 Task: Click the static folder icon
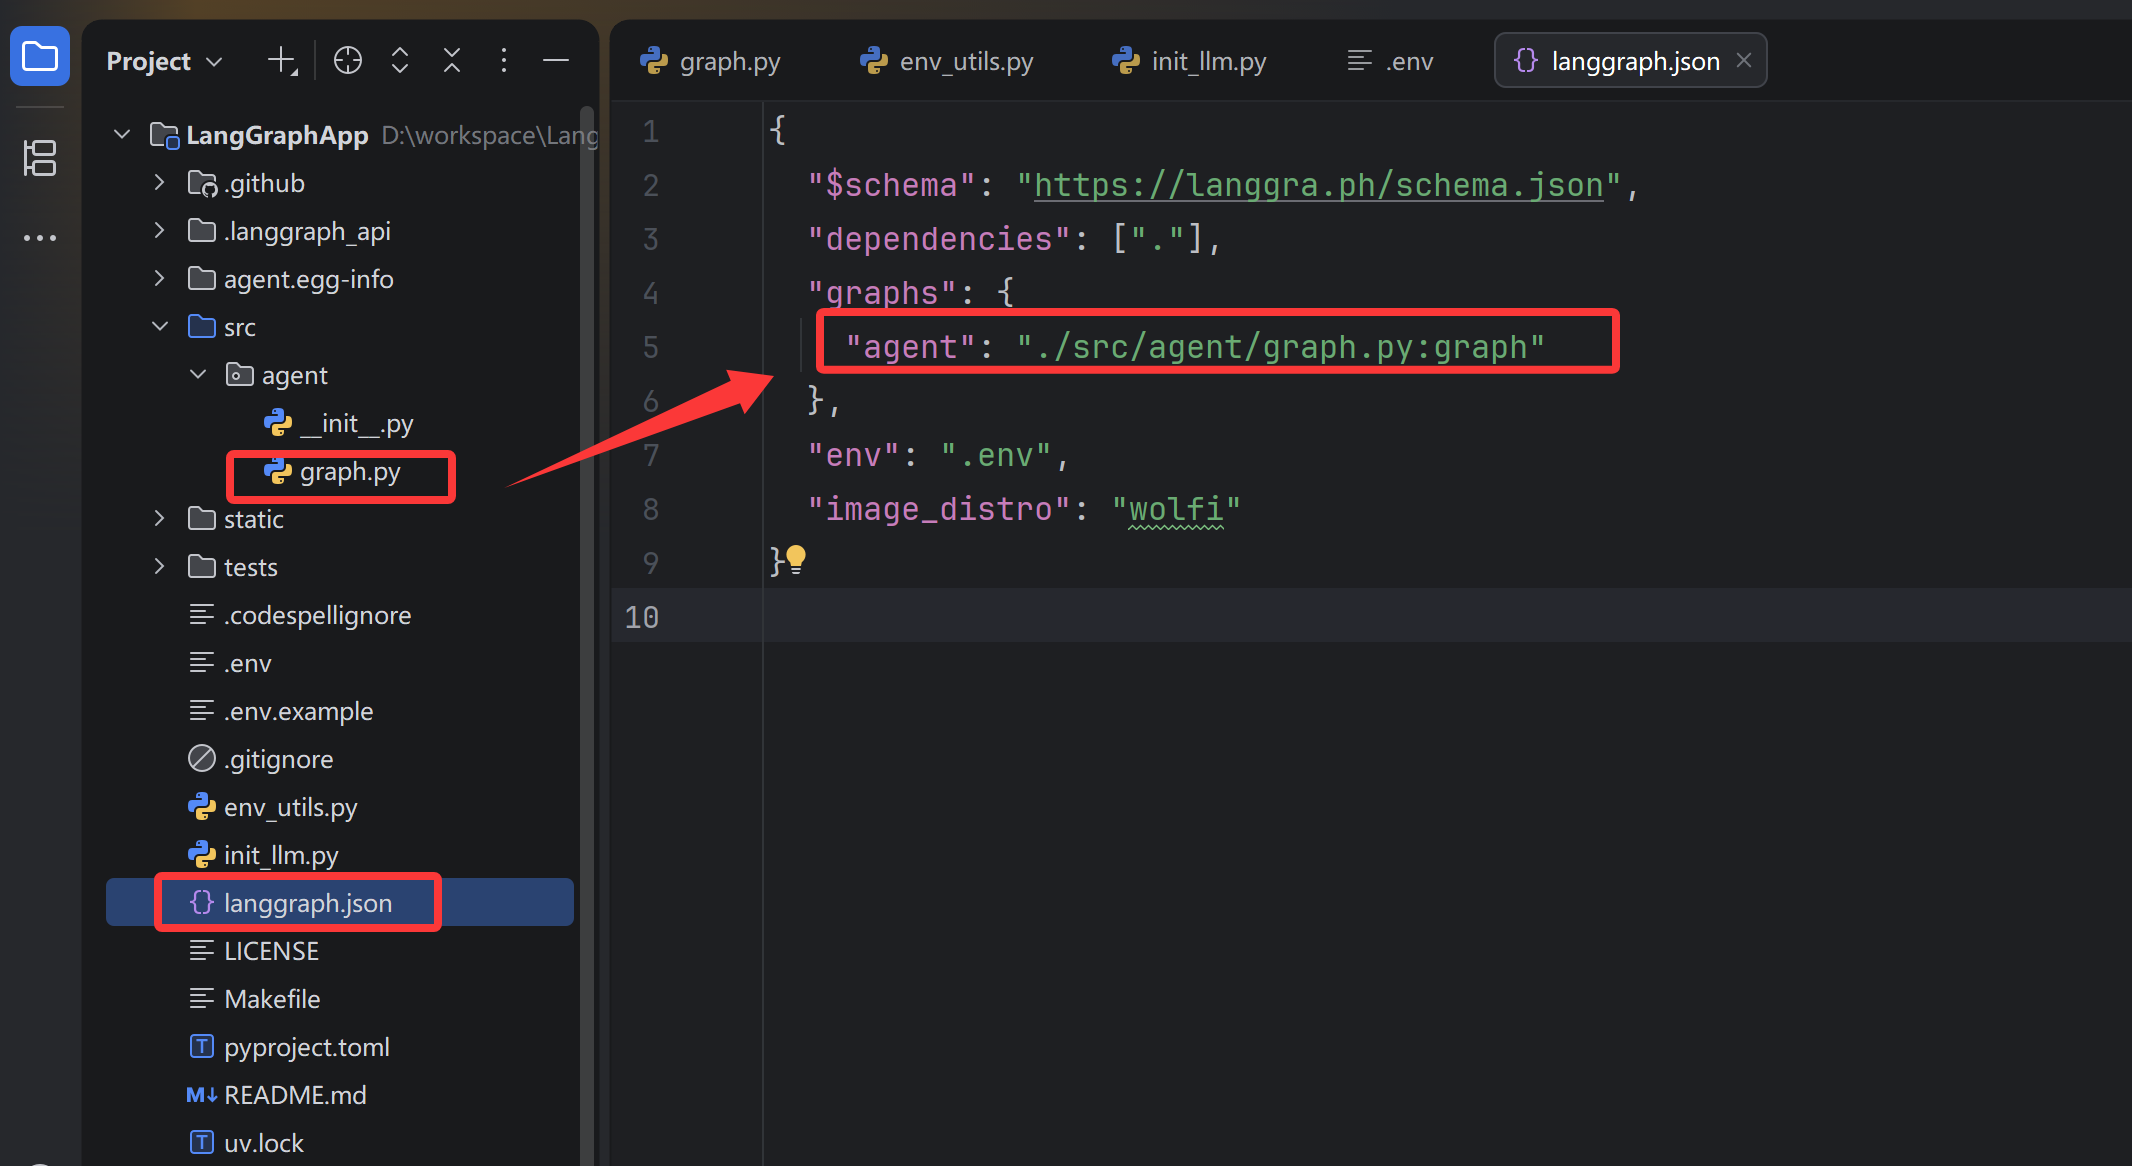point(202,518)
